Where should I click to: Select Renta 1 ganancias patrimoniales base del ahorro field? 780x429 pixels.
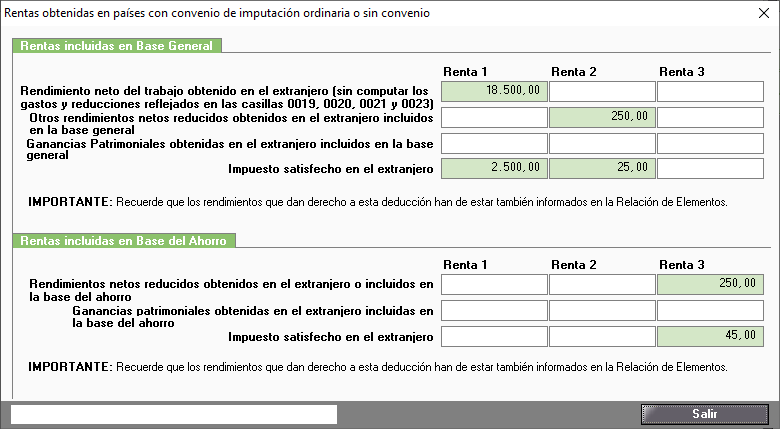(x=494, y=311)
